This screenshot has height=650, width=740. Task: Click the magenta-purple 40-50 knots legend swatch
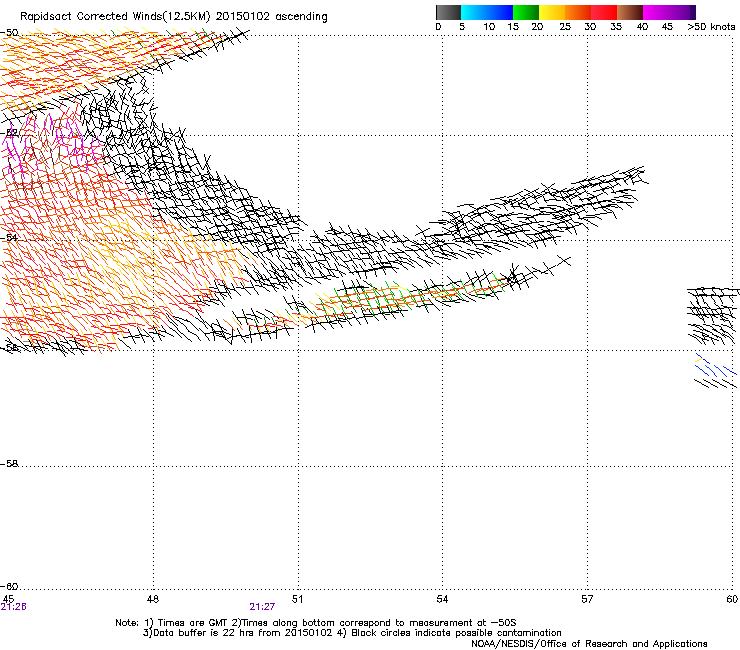click(669, 12)
